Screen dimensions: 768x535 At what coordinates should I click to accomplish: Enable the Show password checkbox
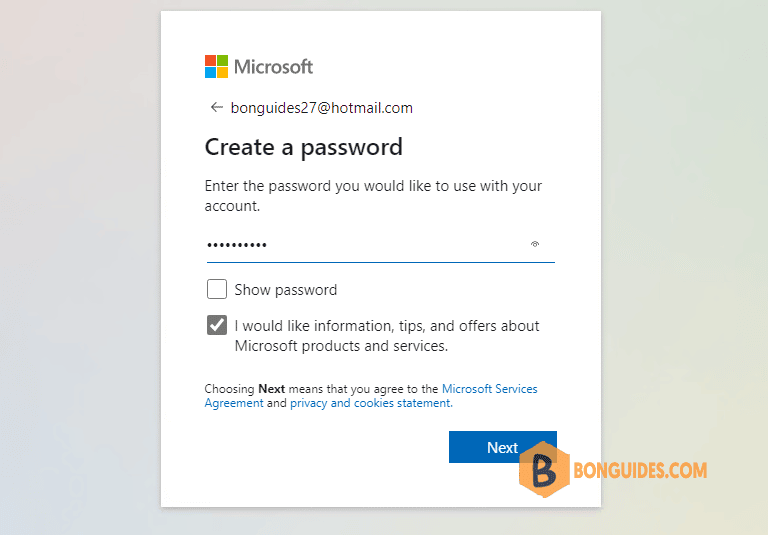pos(217,289)
